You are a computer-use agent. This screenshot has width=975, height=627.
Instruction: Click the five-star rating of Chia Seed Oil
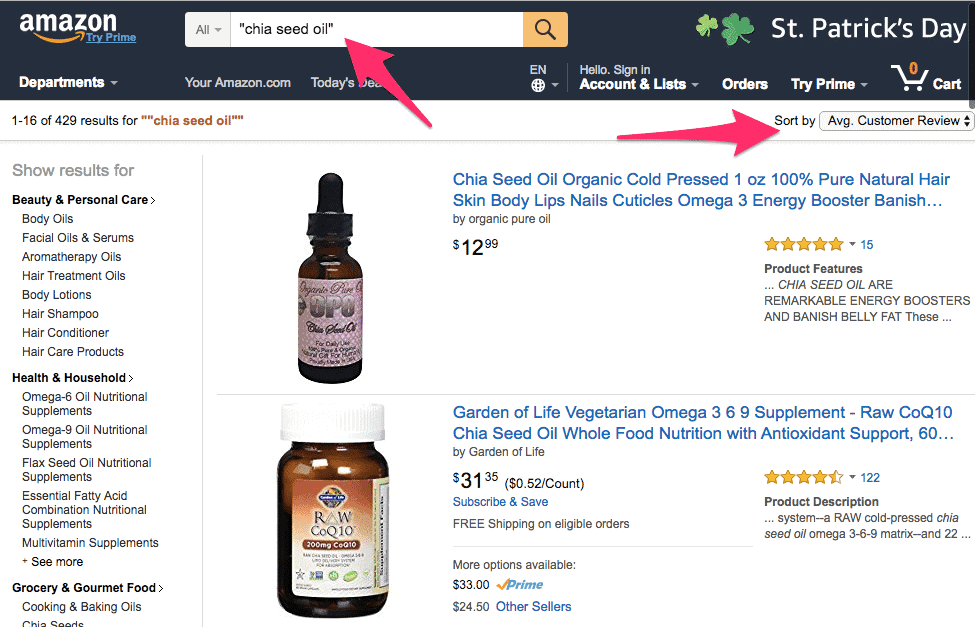803,244
